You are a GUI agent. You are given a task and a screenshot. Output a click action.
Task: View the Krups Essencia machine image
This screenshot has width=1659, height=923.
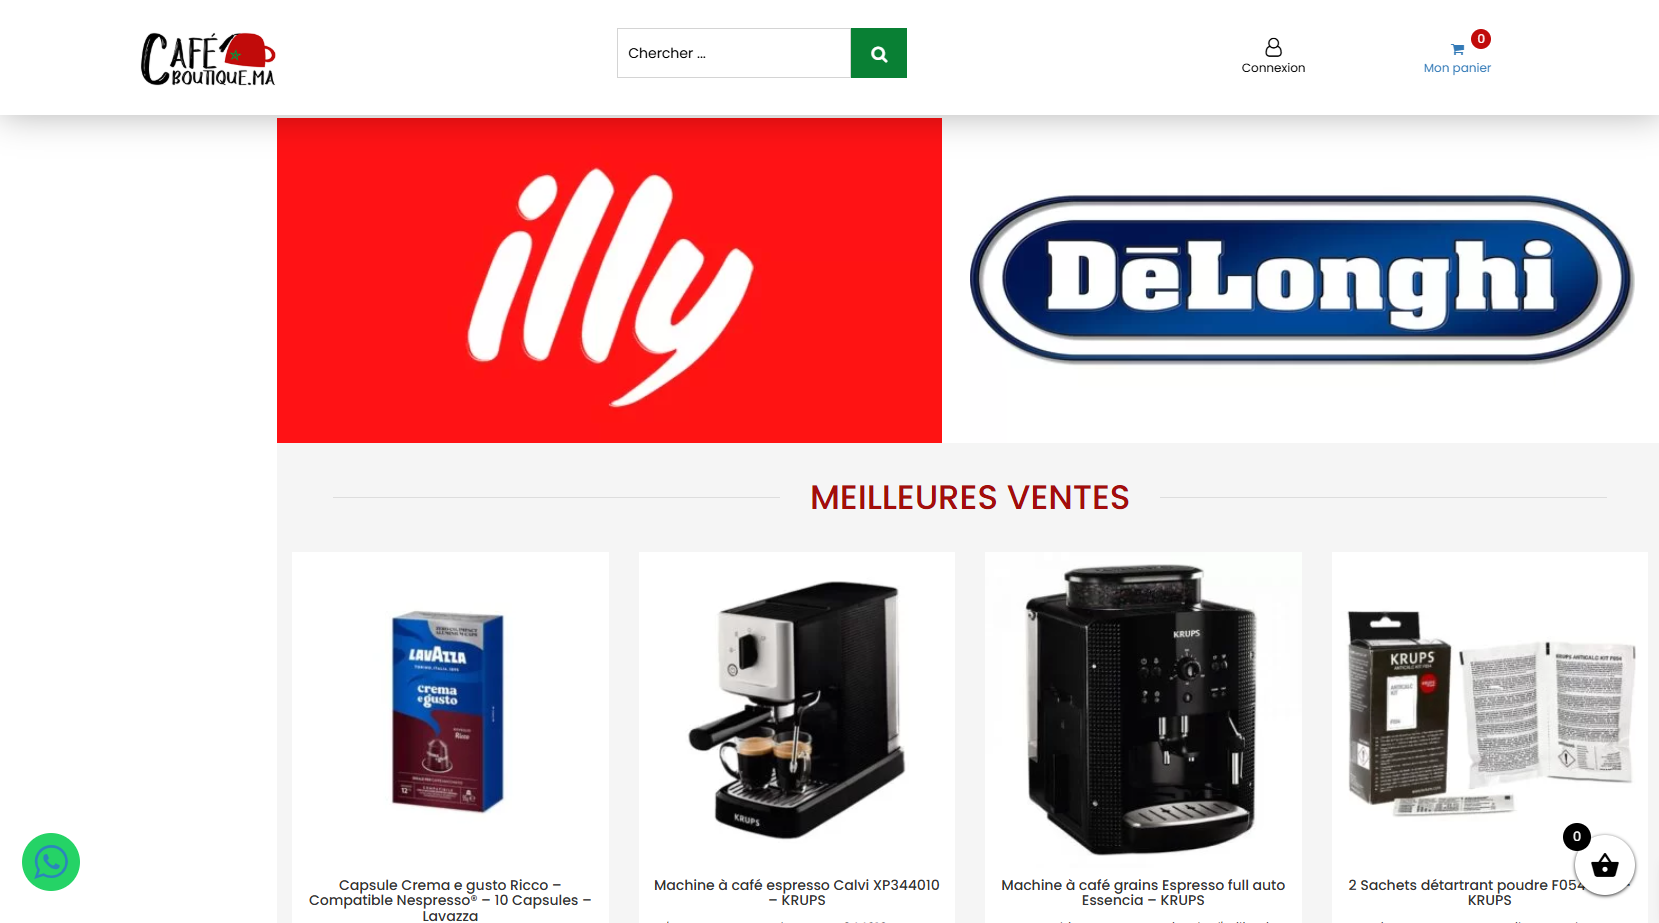(x=1143, y=710)
